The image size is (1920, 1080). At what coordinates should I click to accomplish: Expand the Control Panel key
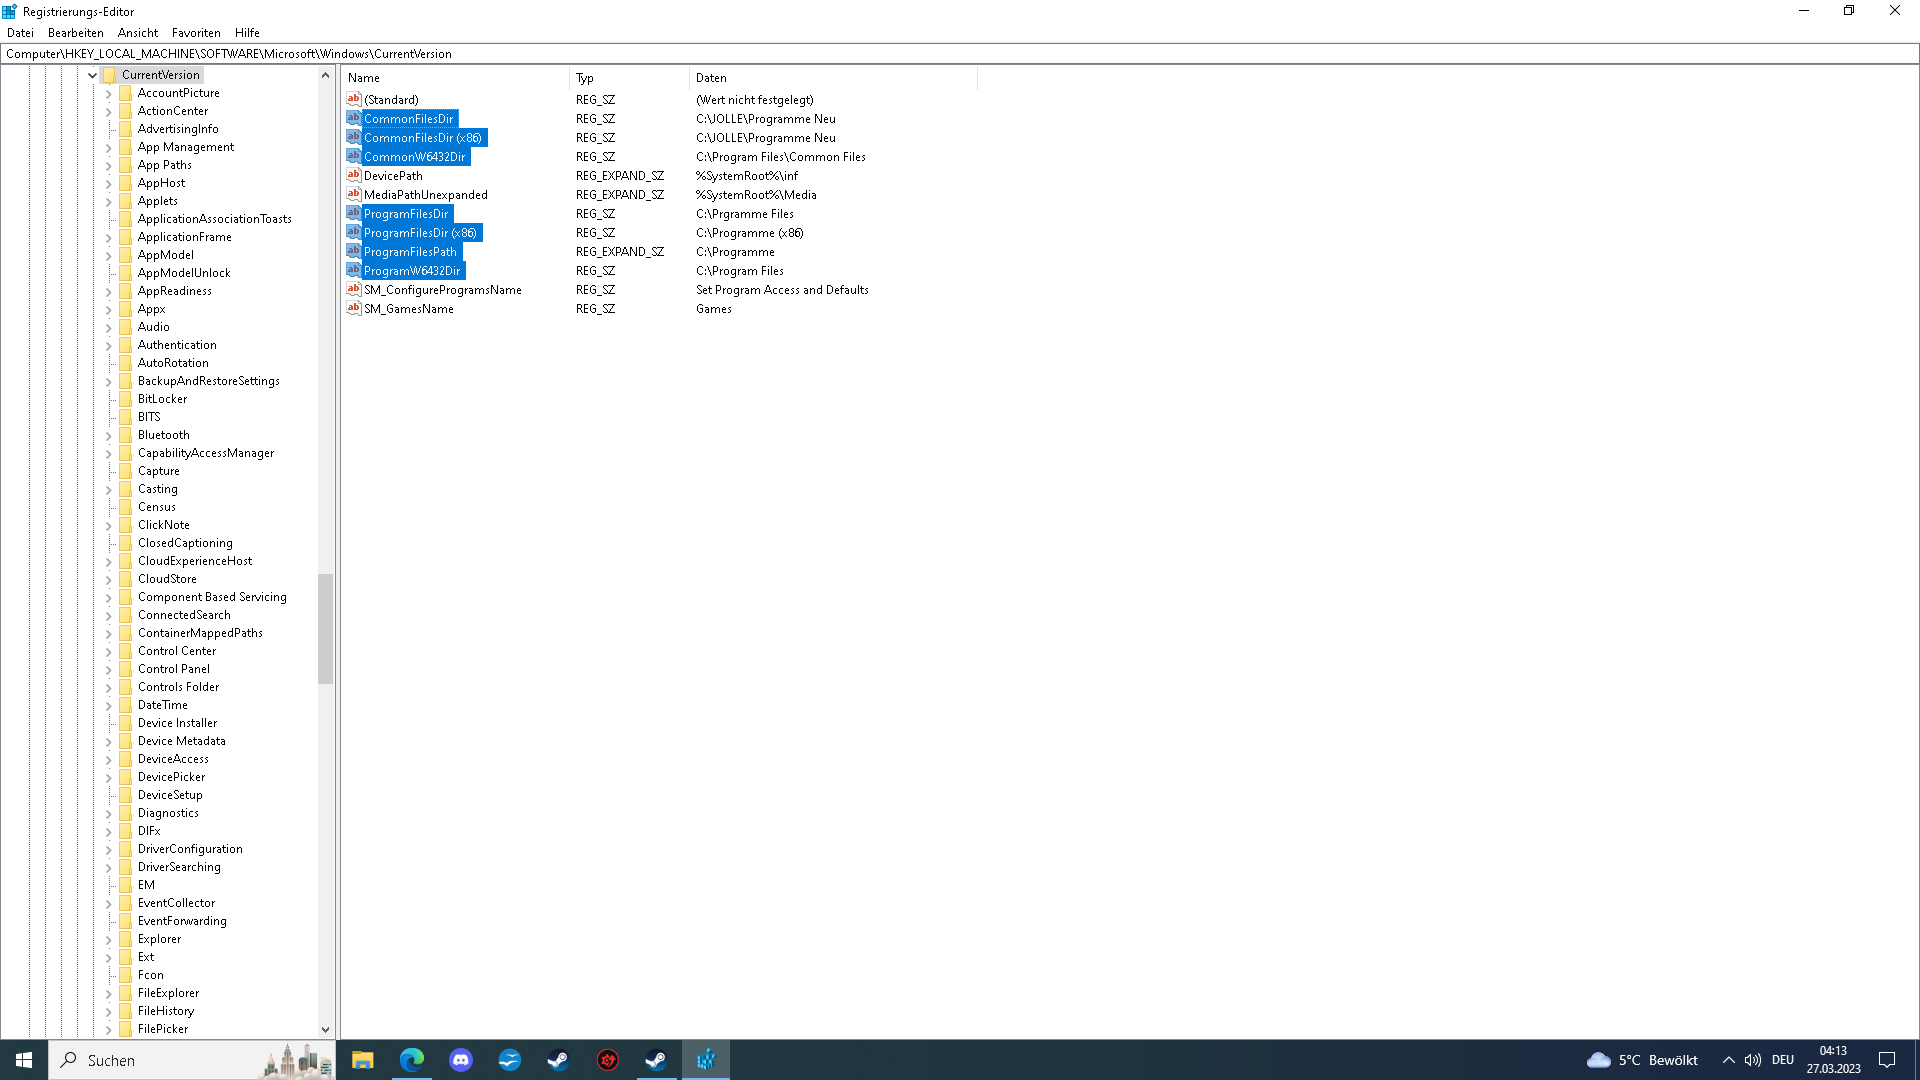[x=109, y=669]
